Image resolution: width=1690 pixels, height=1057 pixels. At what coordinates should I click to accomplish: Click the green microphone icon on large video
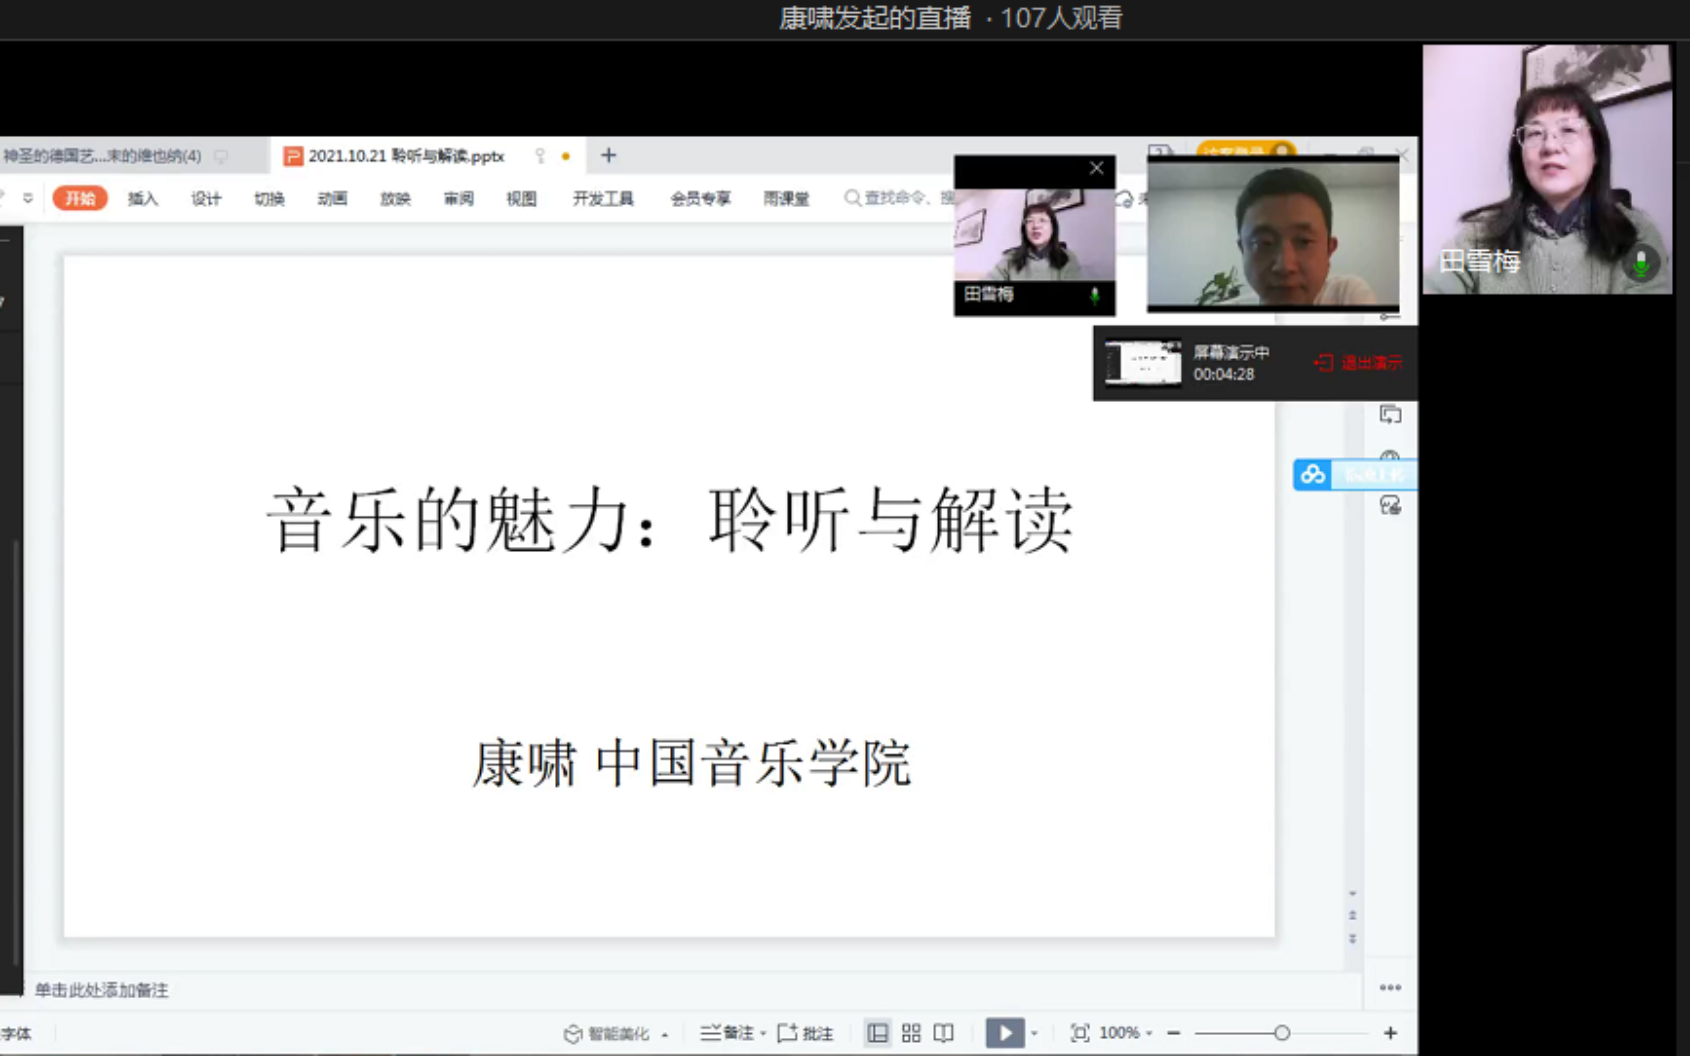(x=1640, y=263)
